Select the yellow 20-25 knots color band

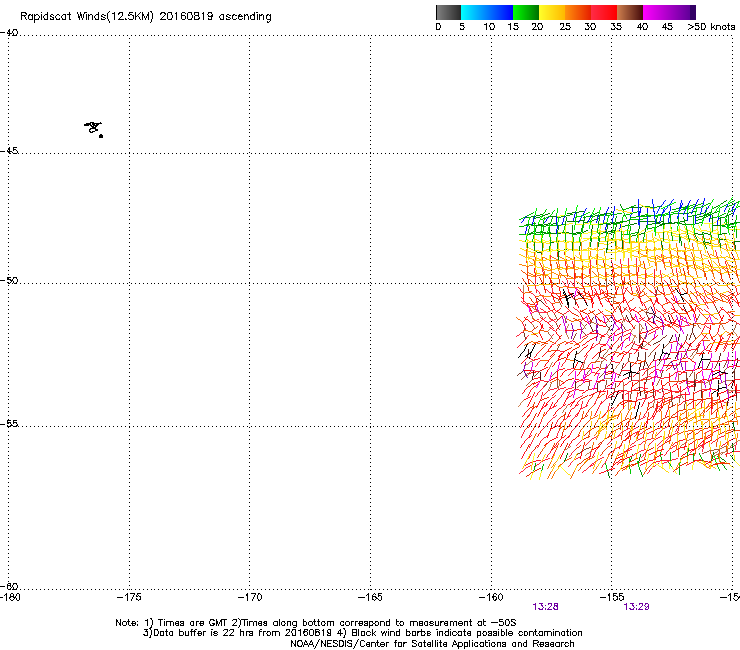click(x=552, y=12)
